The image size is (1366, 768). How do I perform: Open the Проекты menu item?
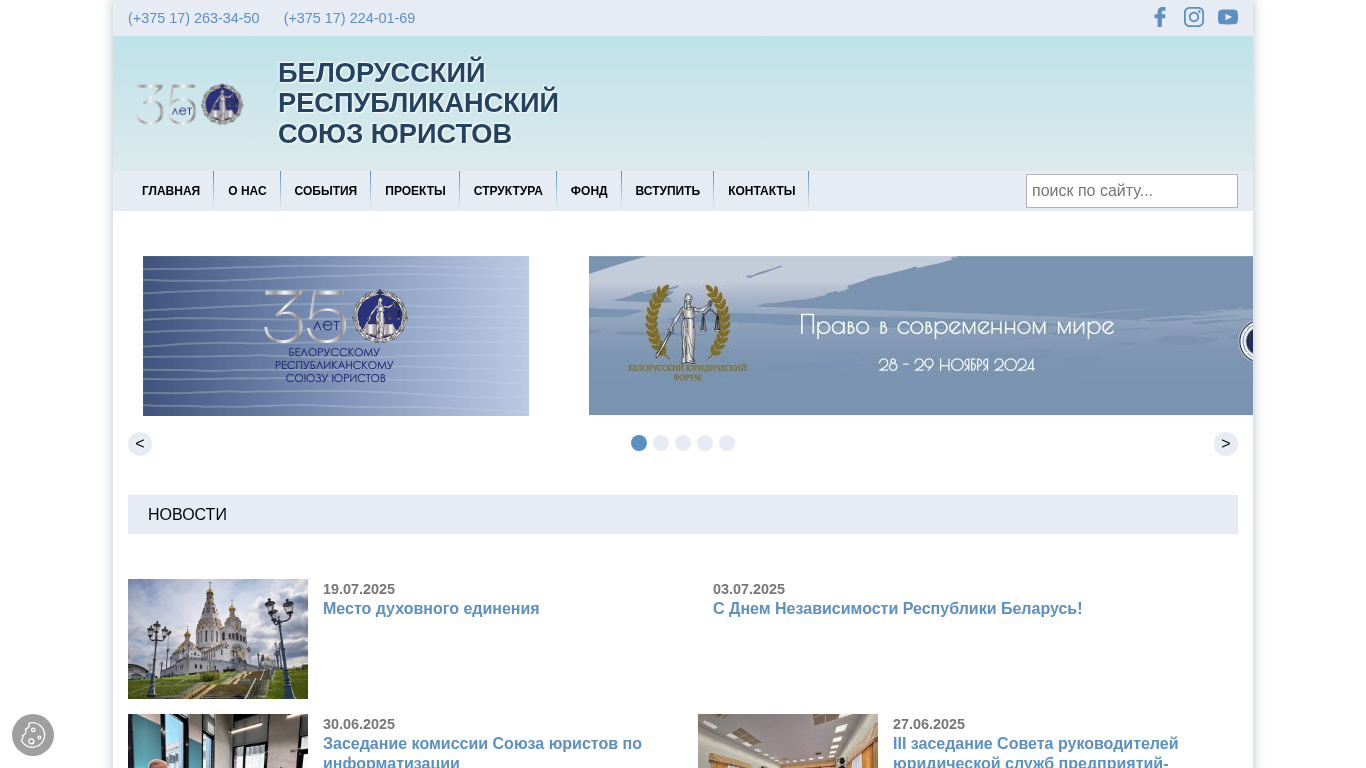pyautogui.click(x=415, y=191)
